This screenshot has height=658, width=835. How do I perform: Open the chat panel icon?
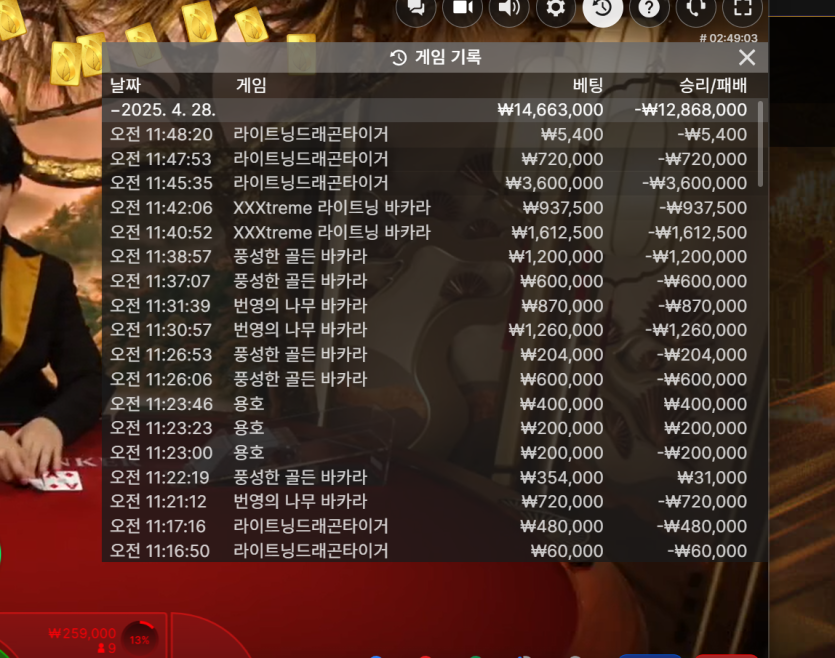(416, 8)
